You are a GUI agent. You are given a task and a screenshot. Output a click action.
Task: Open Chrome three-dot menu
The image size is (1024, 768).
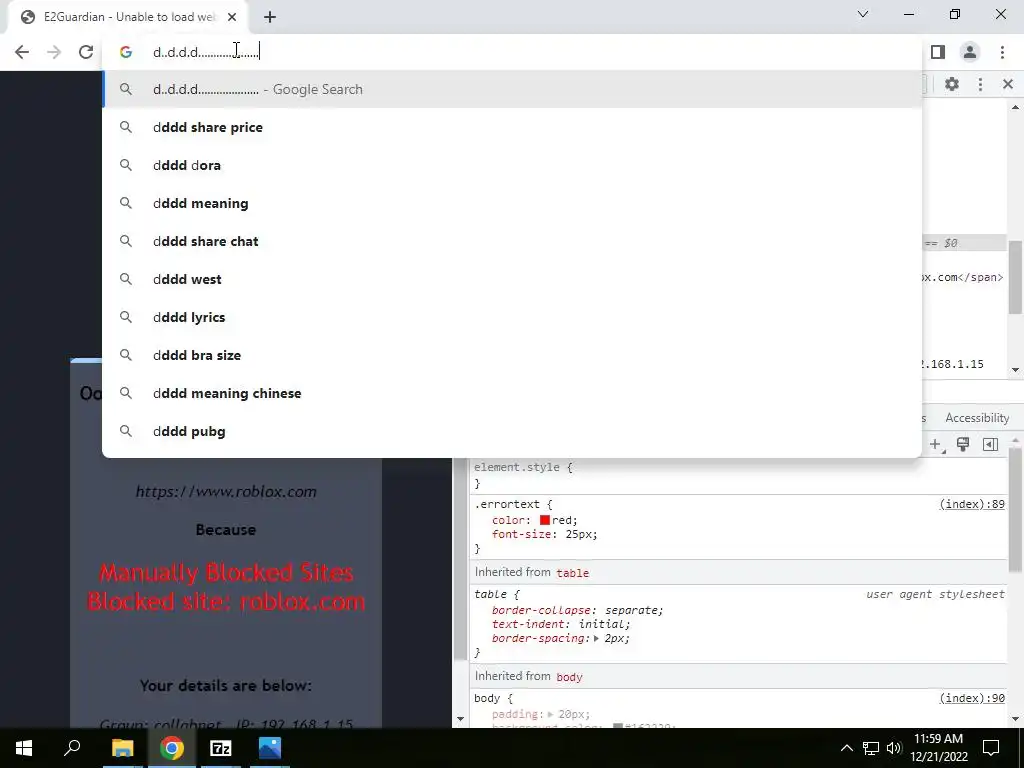click(1002, 52)
